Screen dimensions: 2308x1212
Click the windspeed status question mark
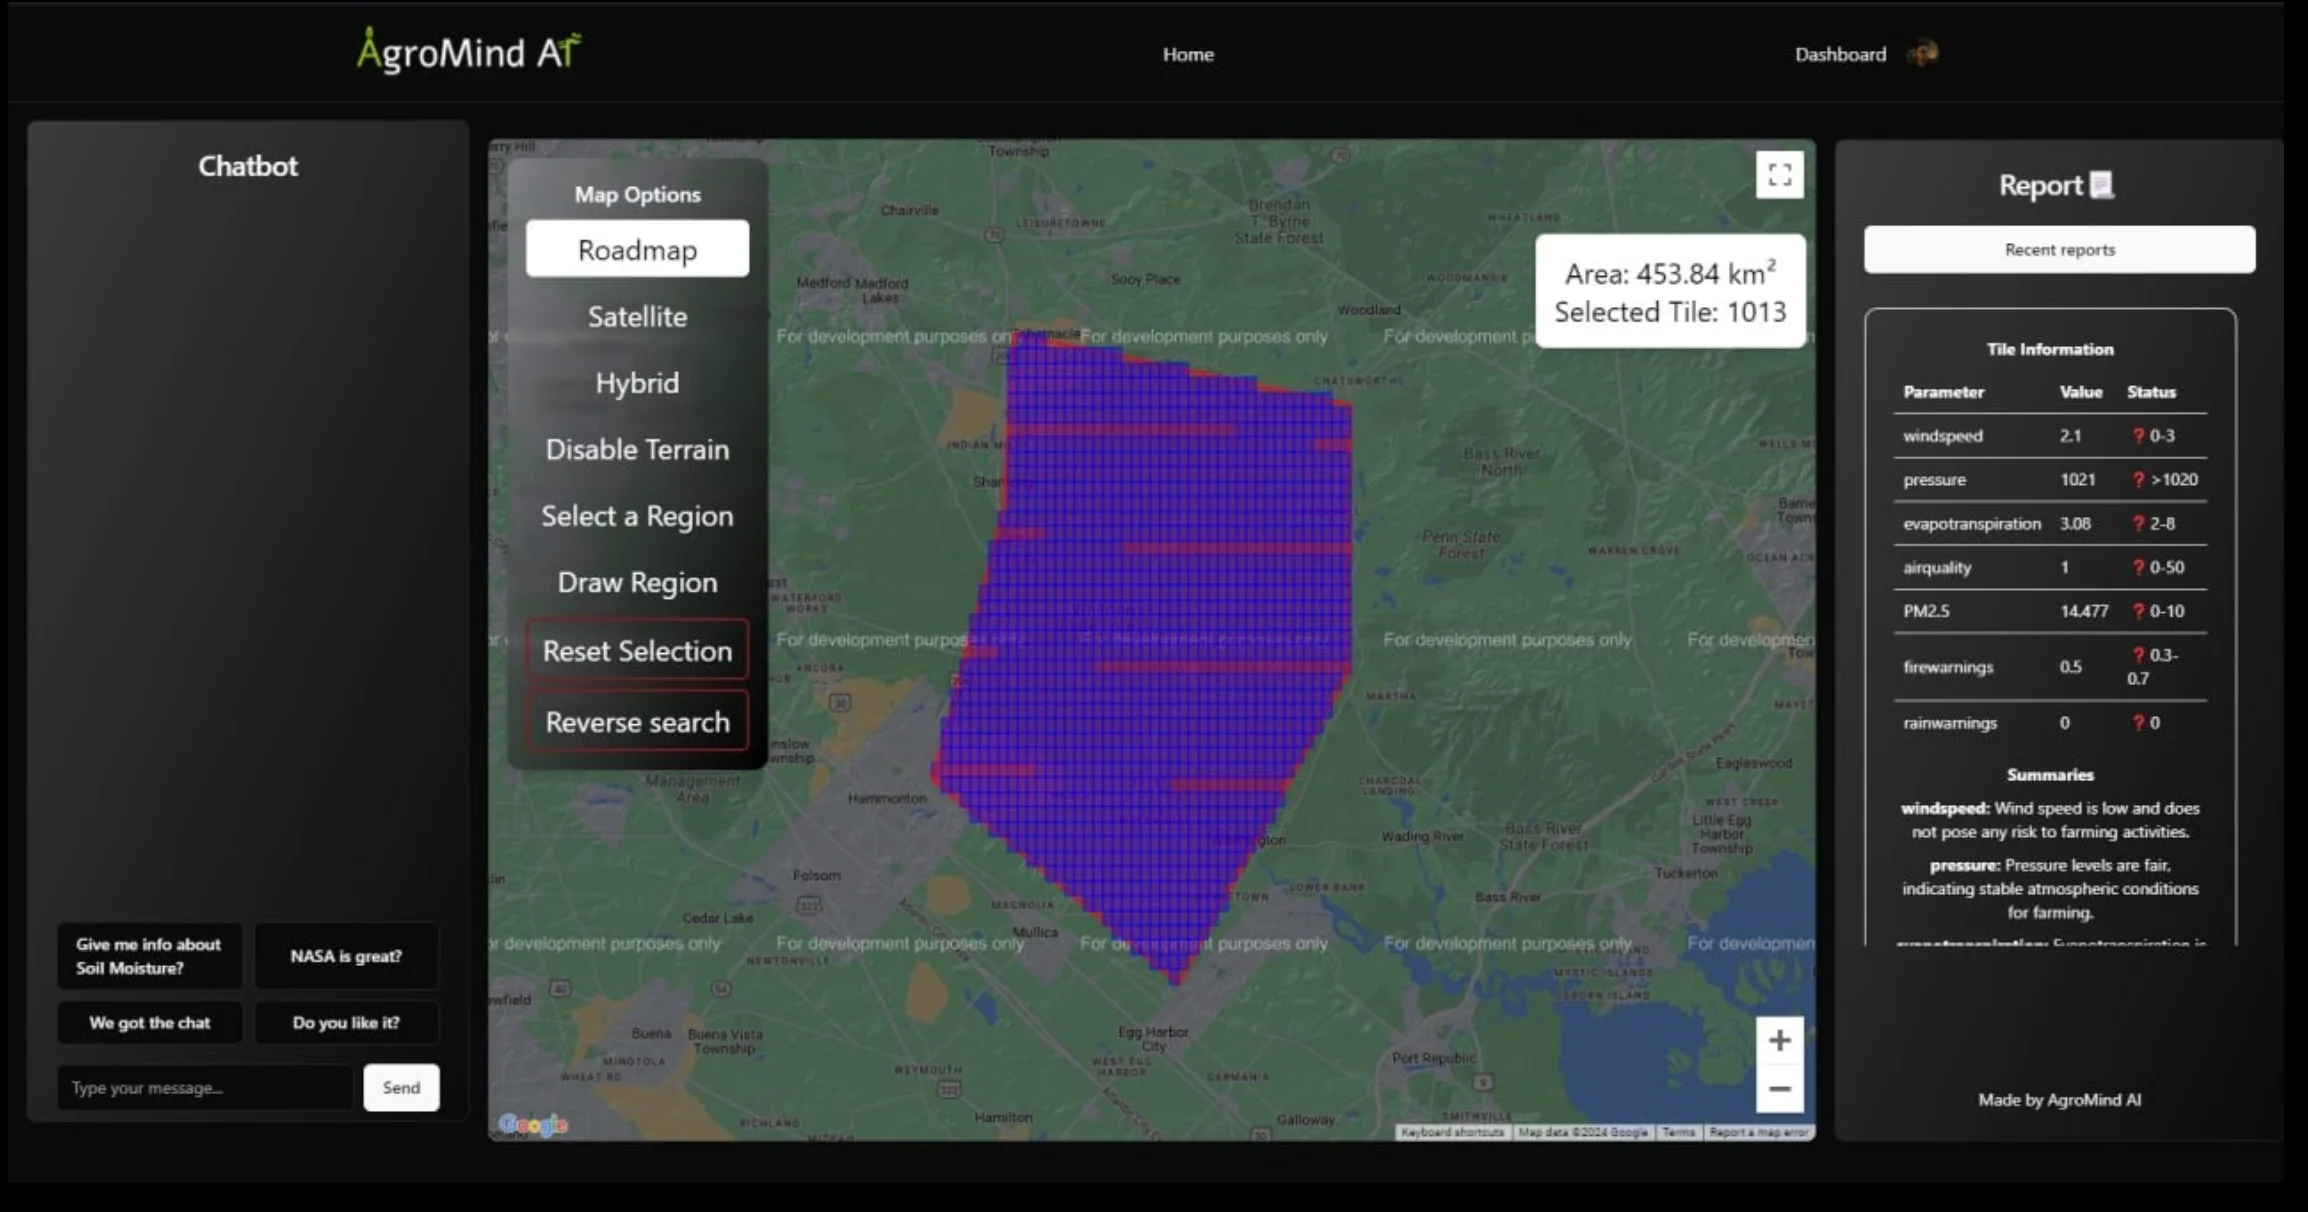(x=2138, y=436)
